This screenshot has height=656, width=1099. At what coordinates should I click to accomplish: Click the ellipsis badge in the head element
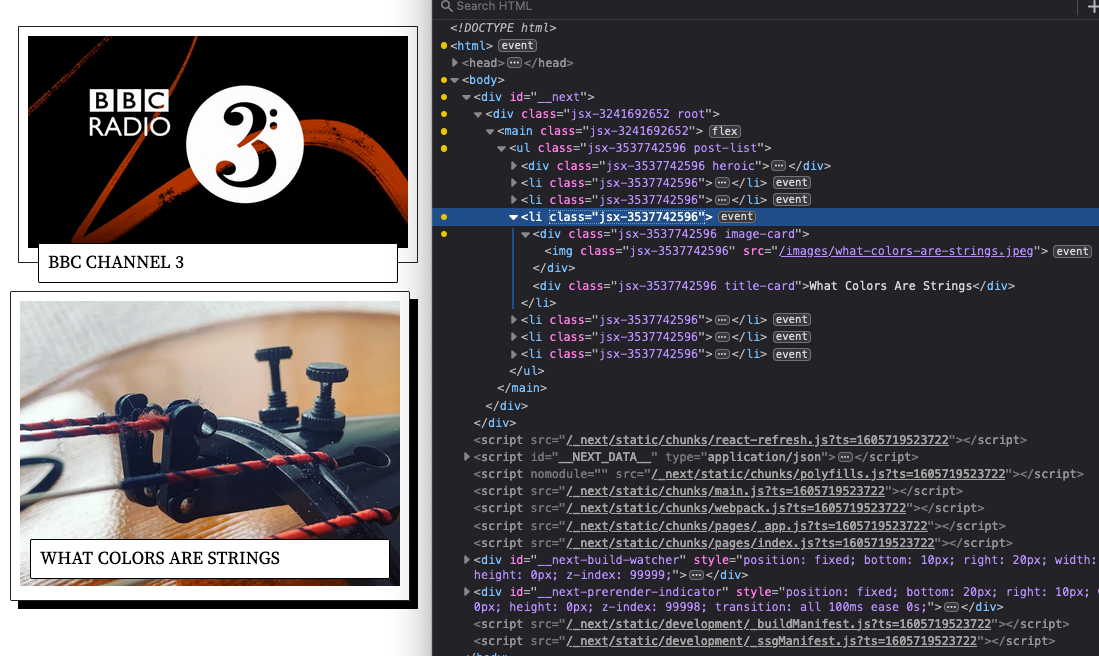tap(514, 63)
